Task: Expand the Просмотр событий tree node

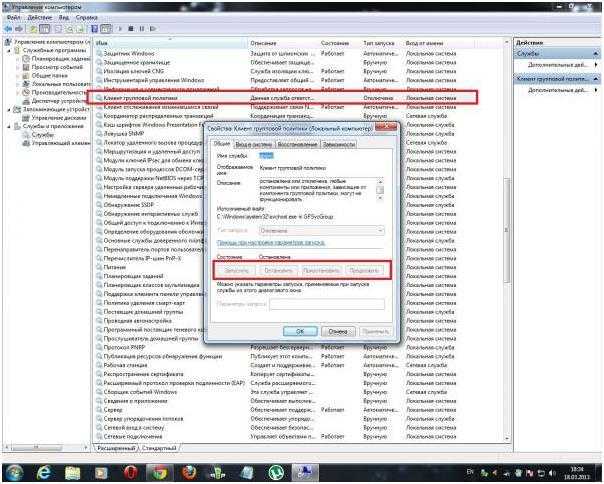Action: (x=18, y=67)
